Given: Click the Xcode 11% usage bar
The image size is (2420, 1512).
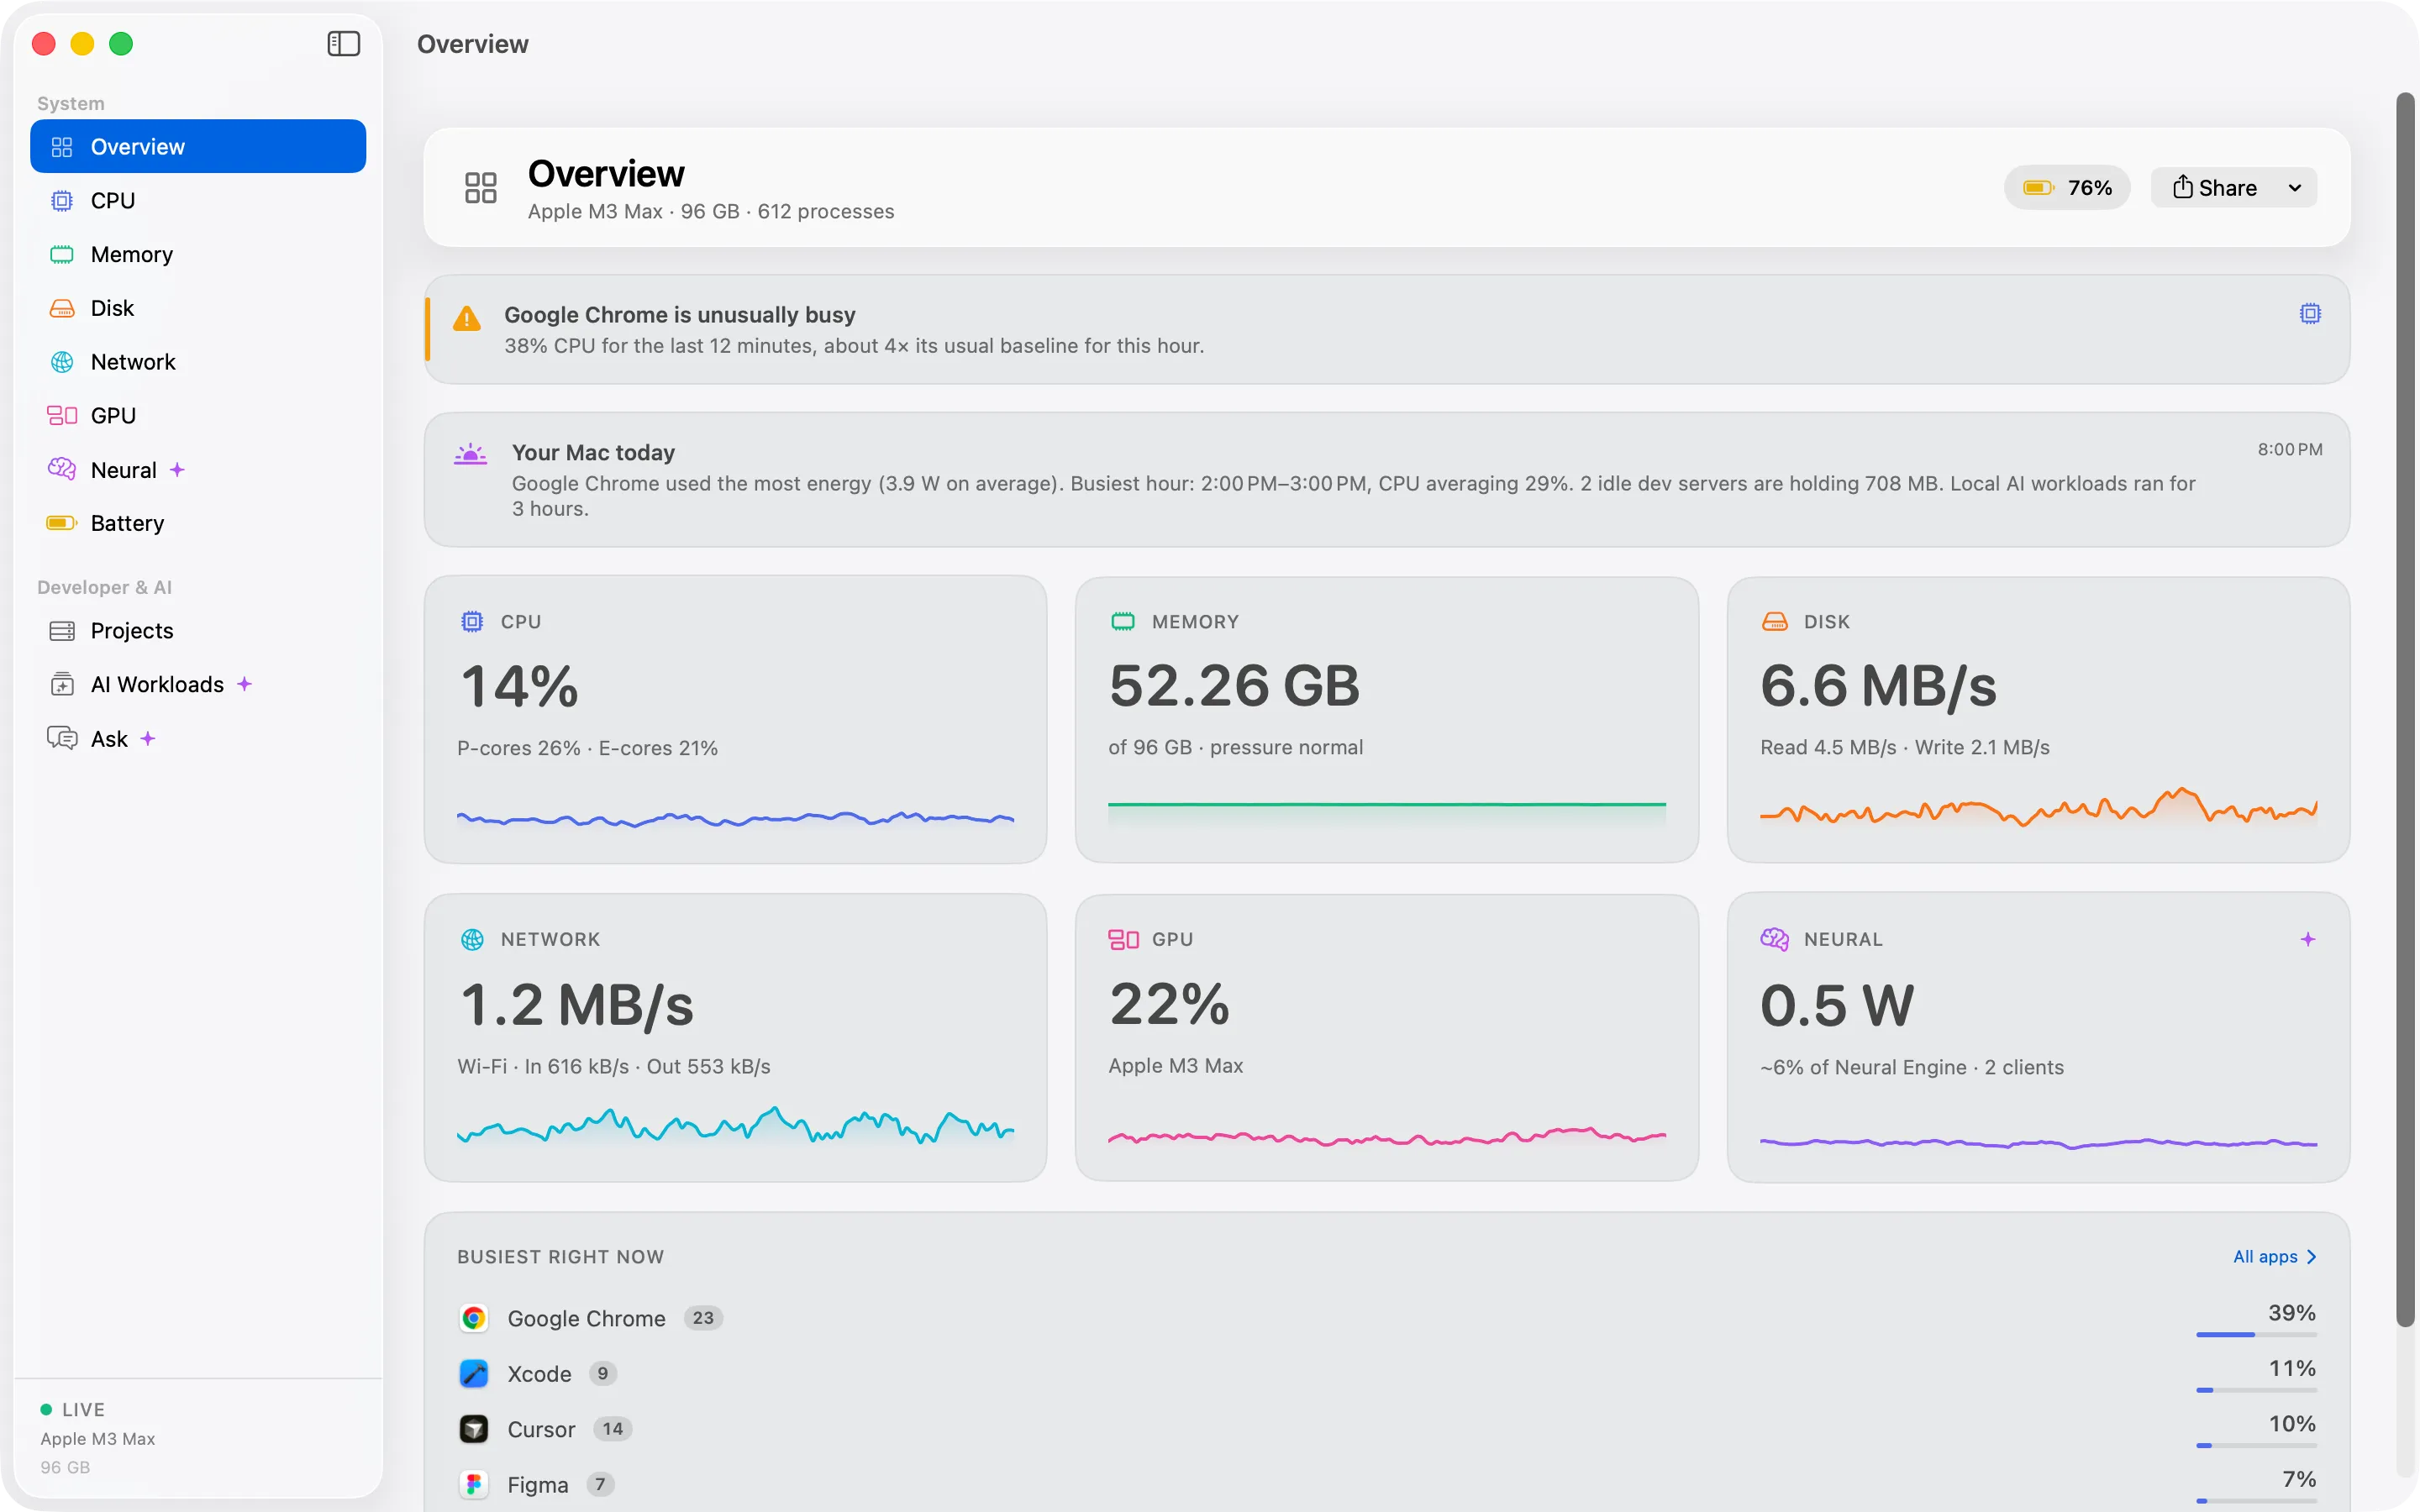Looking at the screenshot, I should pos(2256,1390).
